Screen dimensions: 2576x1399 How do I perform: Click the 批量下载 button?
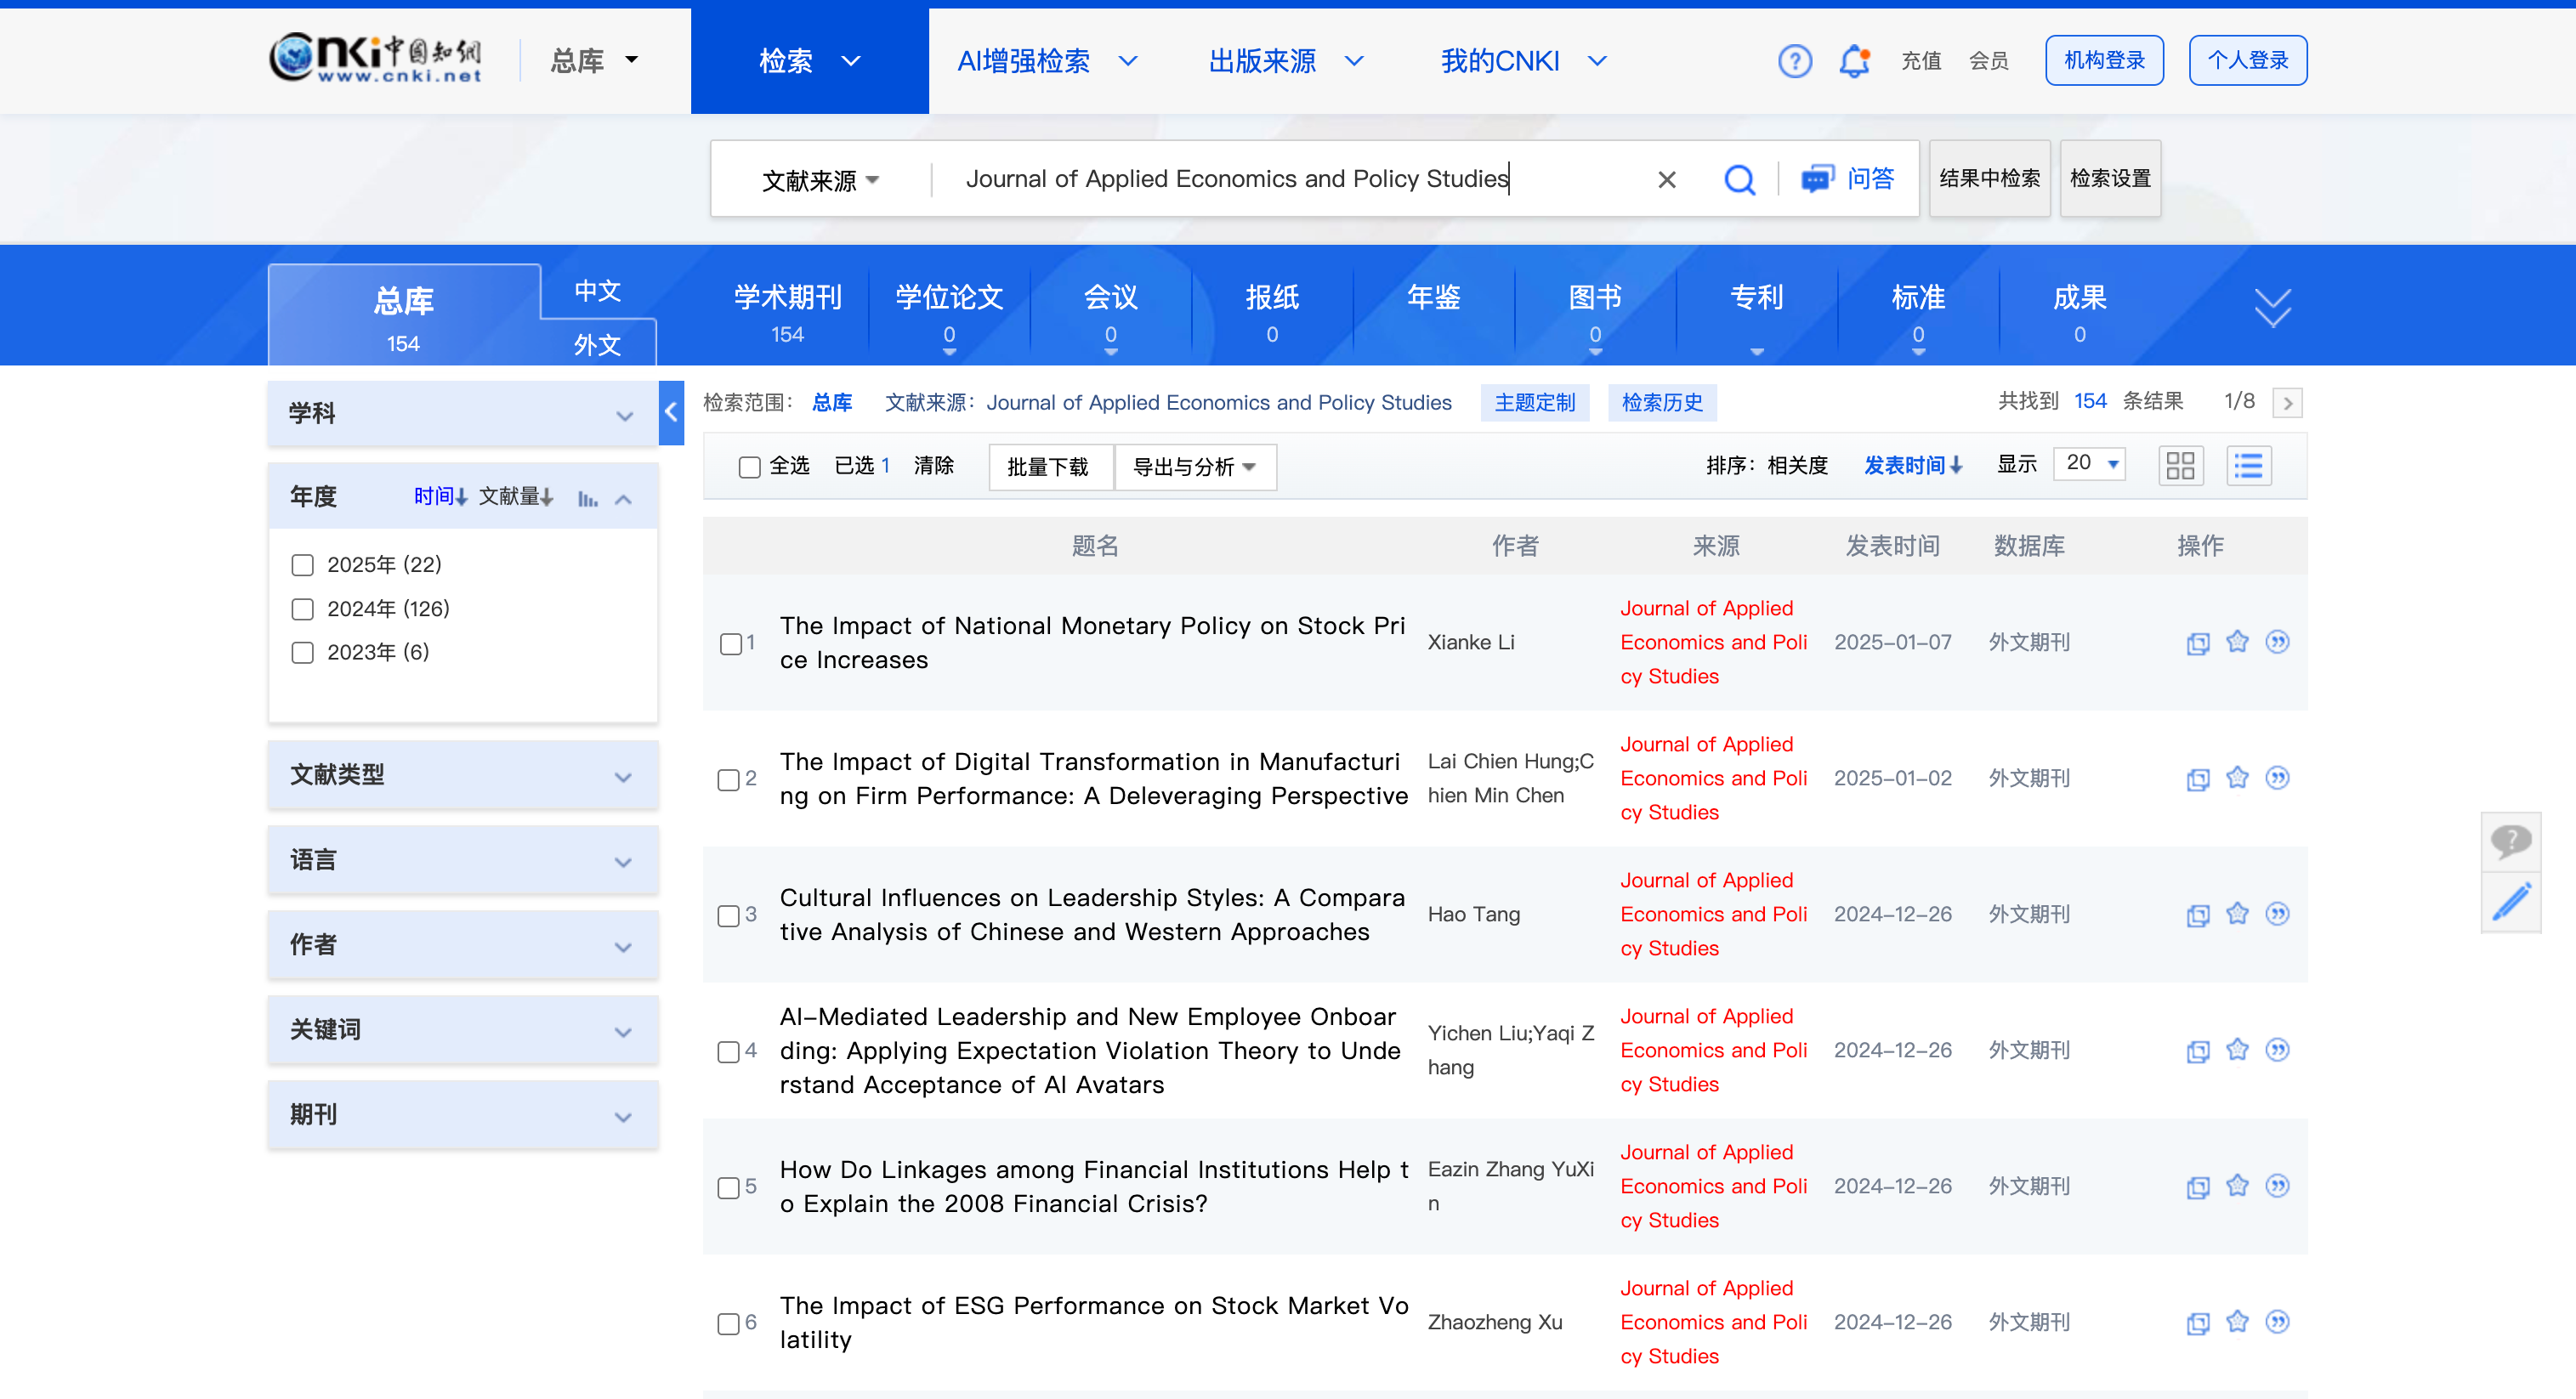[1050, 466]
